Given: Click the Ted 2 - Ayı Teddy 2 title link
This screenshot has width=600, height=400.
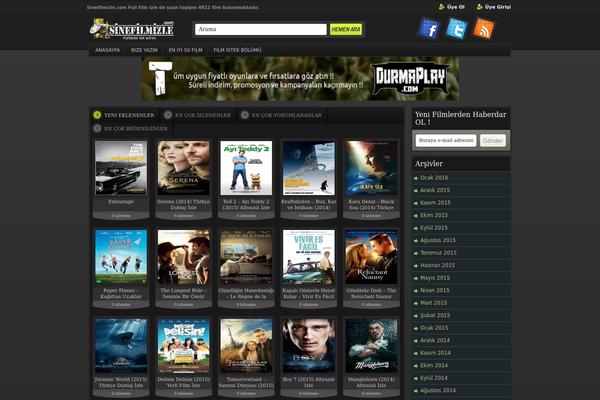Looking at the screenshot, I should (x=246, y=204).
